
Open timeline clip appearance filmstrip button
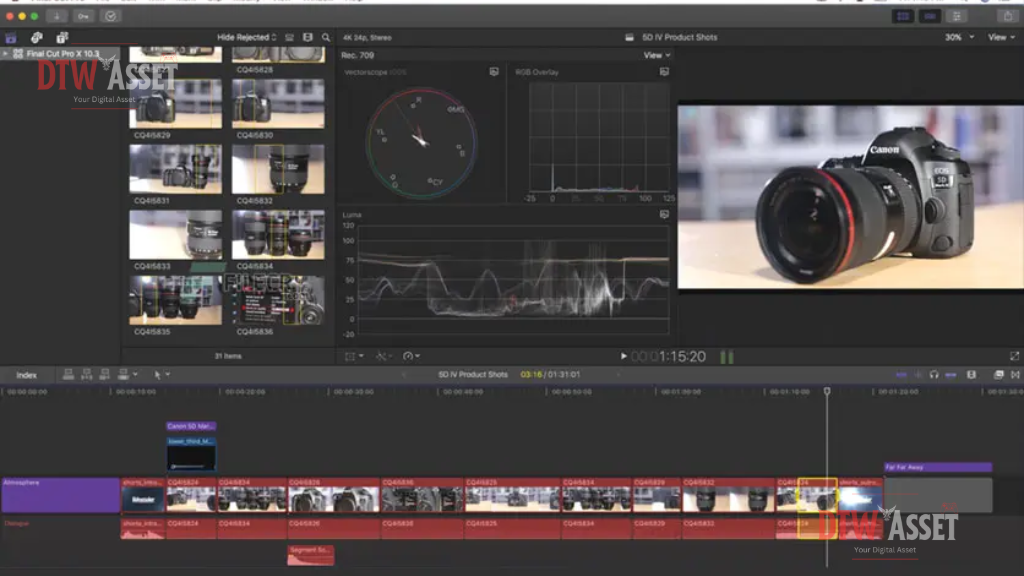[x=972, y=375]
